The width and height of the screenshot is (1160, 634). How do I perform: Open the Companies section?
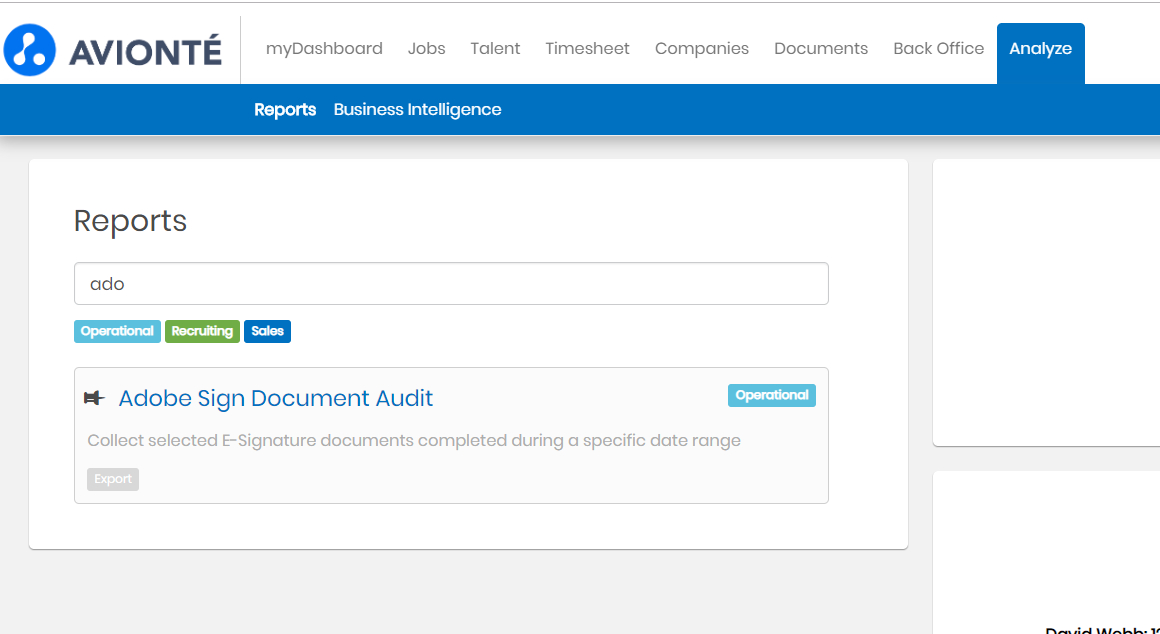(x=701, y=49)
